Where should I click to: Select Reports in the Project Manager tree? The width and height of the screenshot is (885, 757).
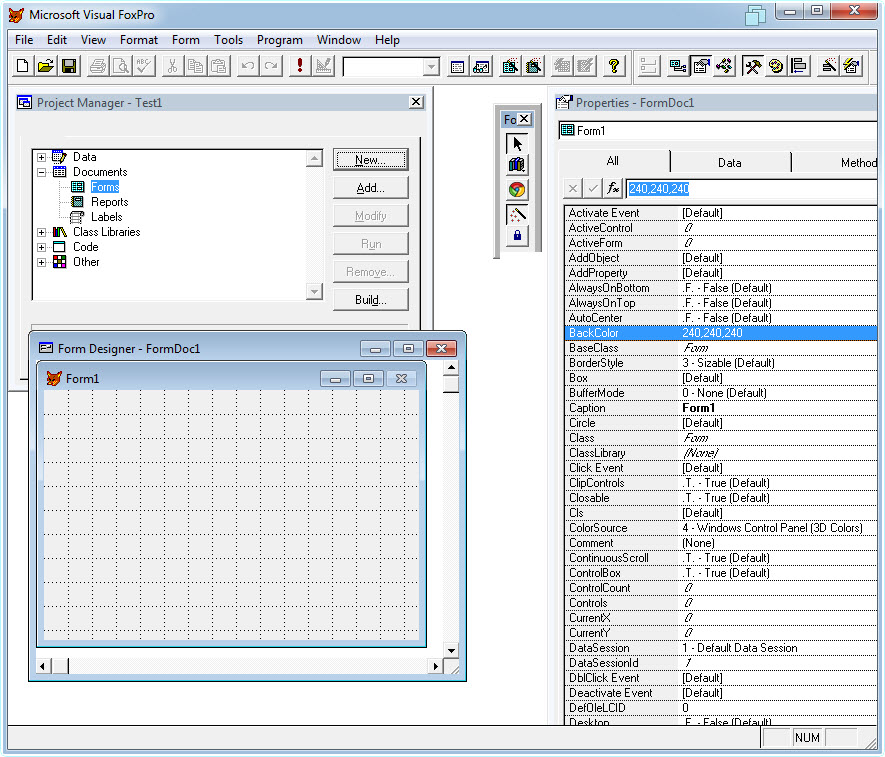(x=109, y=202)
